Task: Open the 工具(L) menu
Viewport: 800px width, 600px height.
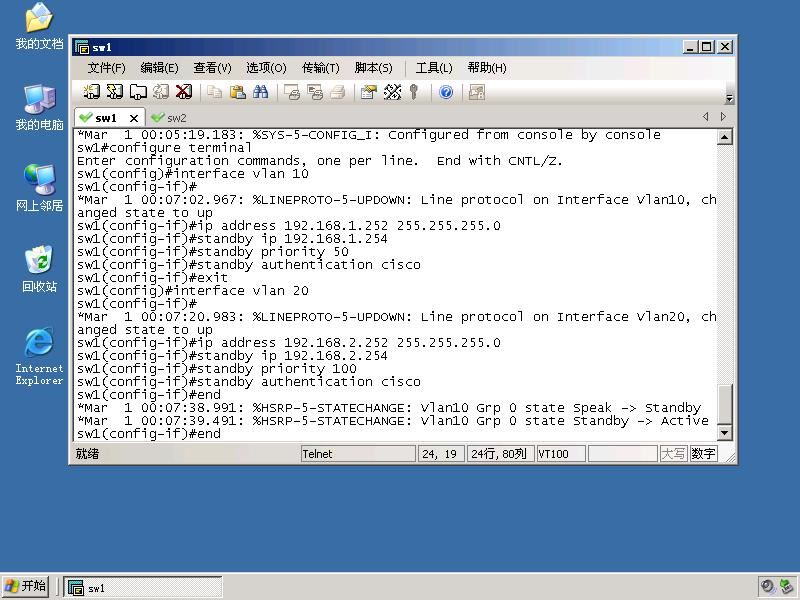Action: point(434,68)
